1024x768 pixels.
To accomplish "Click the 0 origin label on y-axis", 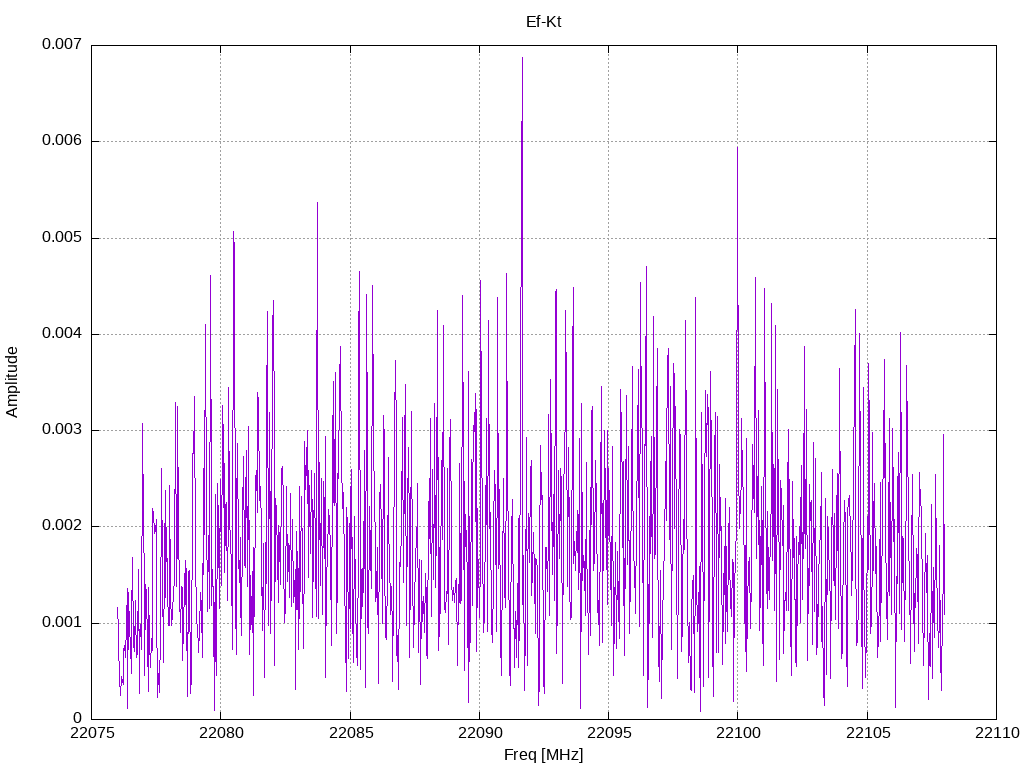I will tap(76, 718).
